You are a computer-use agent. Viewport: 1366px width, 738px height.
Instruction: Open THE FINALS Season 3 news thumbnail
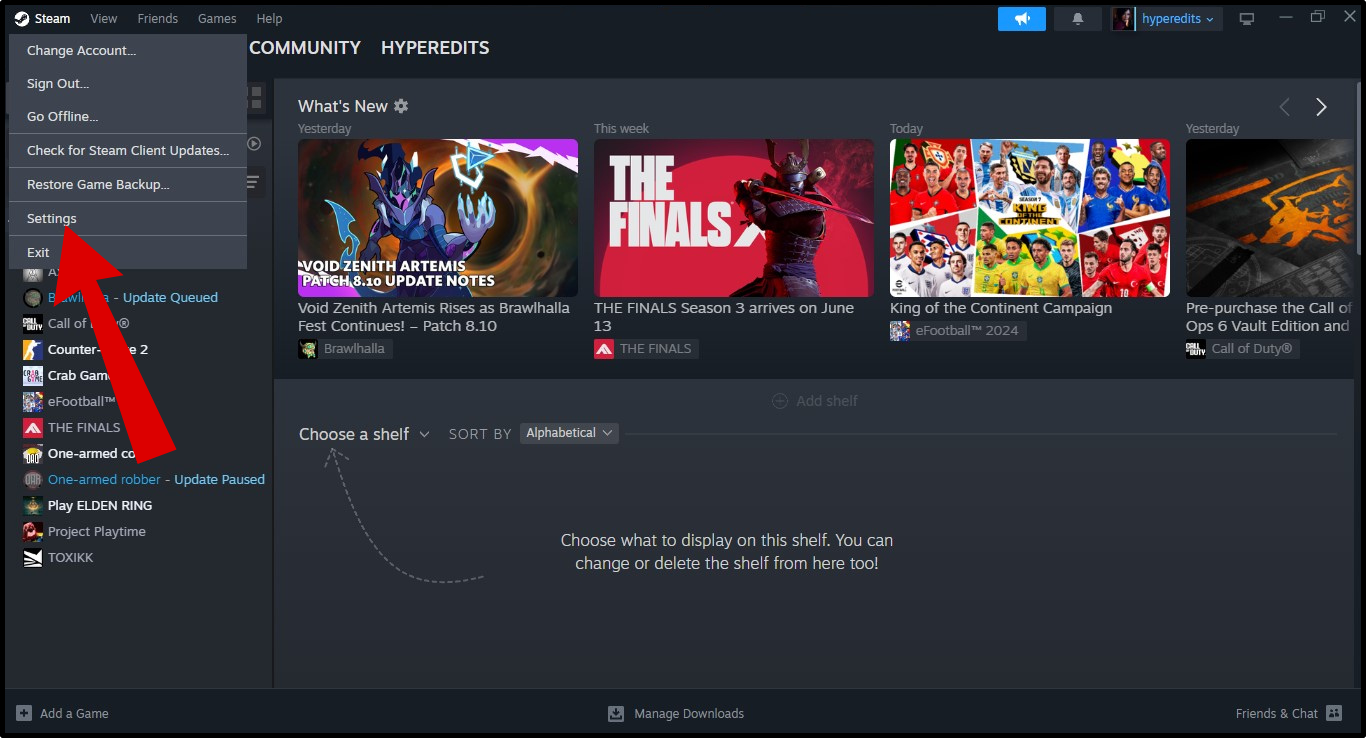734,218
